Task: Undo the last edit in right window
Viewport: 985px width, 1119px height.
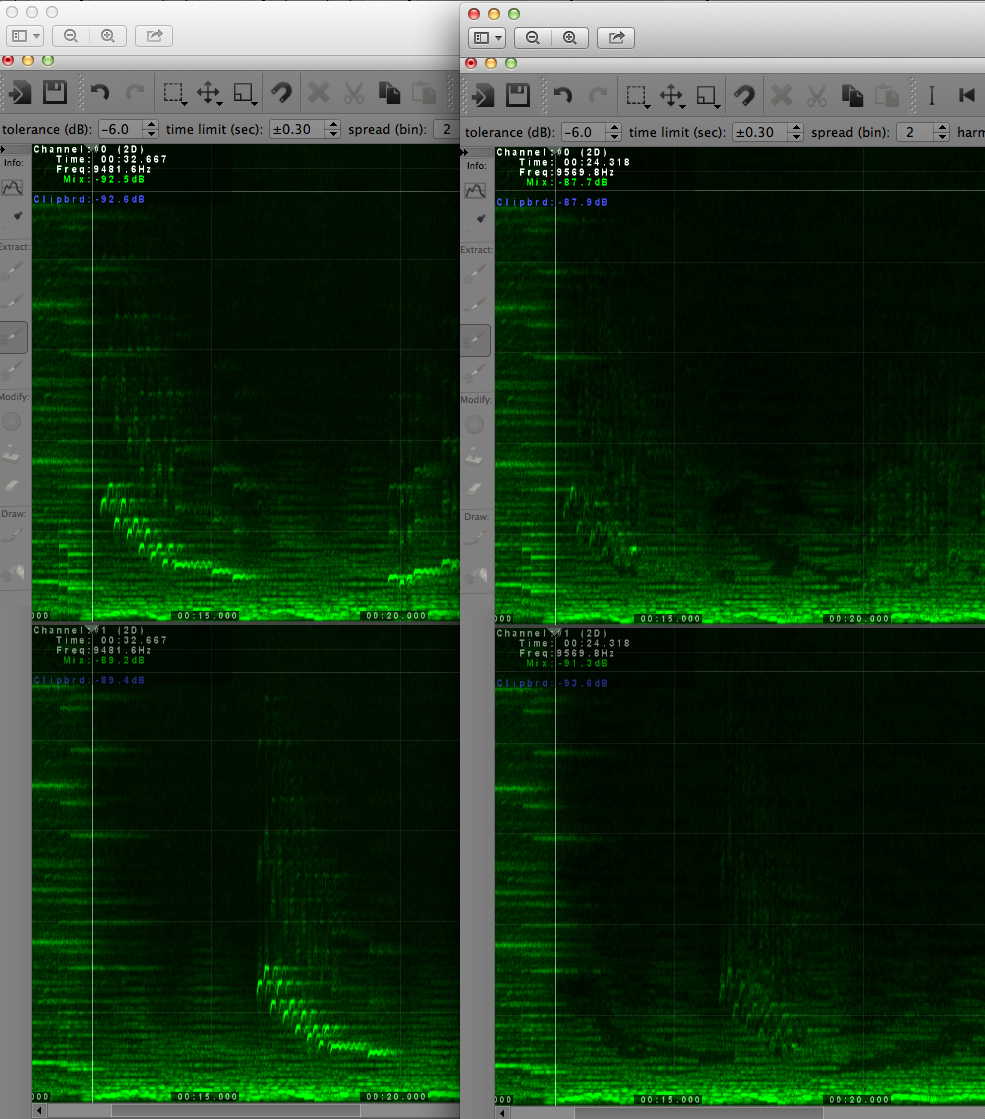Action: (562, 95)
